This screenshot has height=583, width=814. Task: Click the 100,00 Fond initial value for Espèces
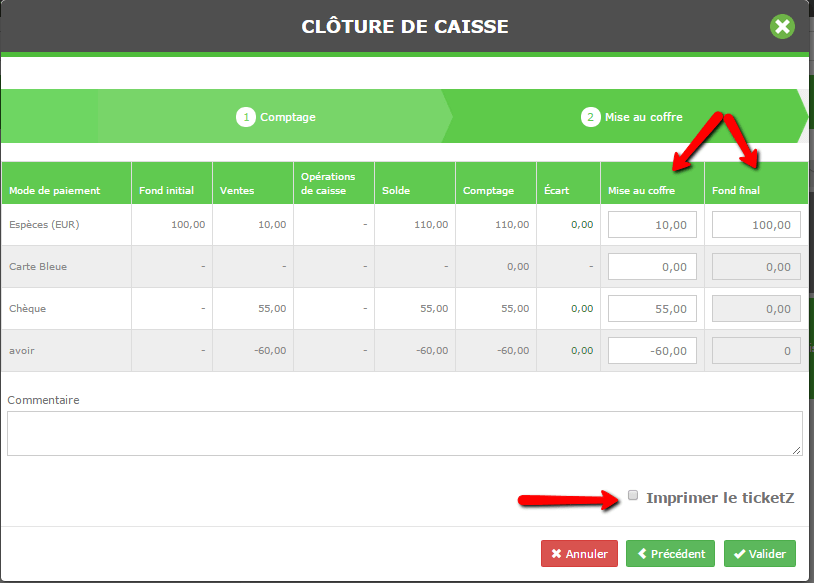(188, 225)
